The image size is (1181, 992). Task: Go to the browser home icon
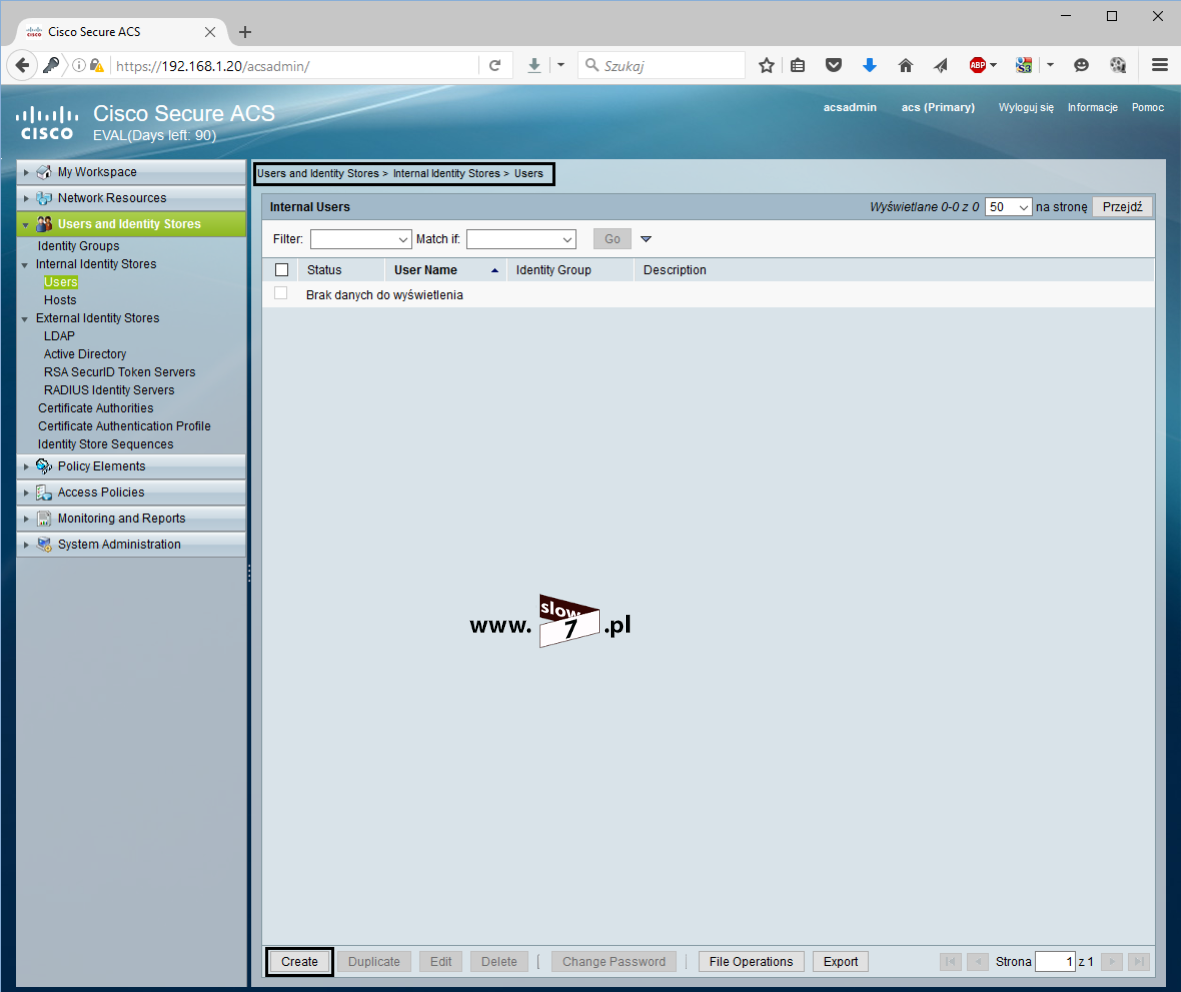point(905,66)
